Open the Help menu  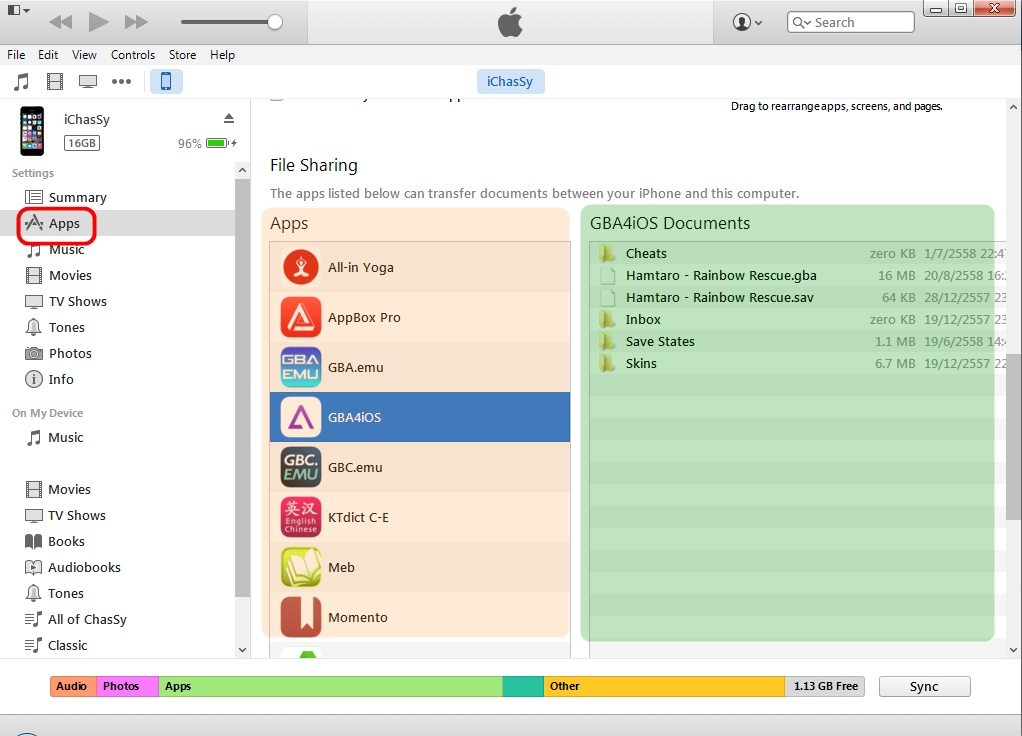[x=222, y=55]
